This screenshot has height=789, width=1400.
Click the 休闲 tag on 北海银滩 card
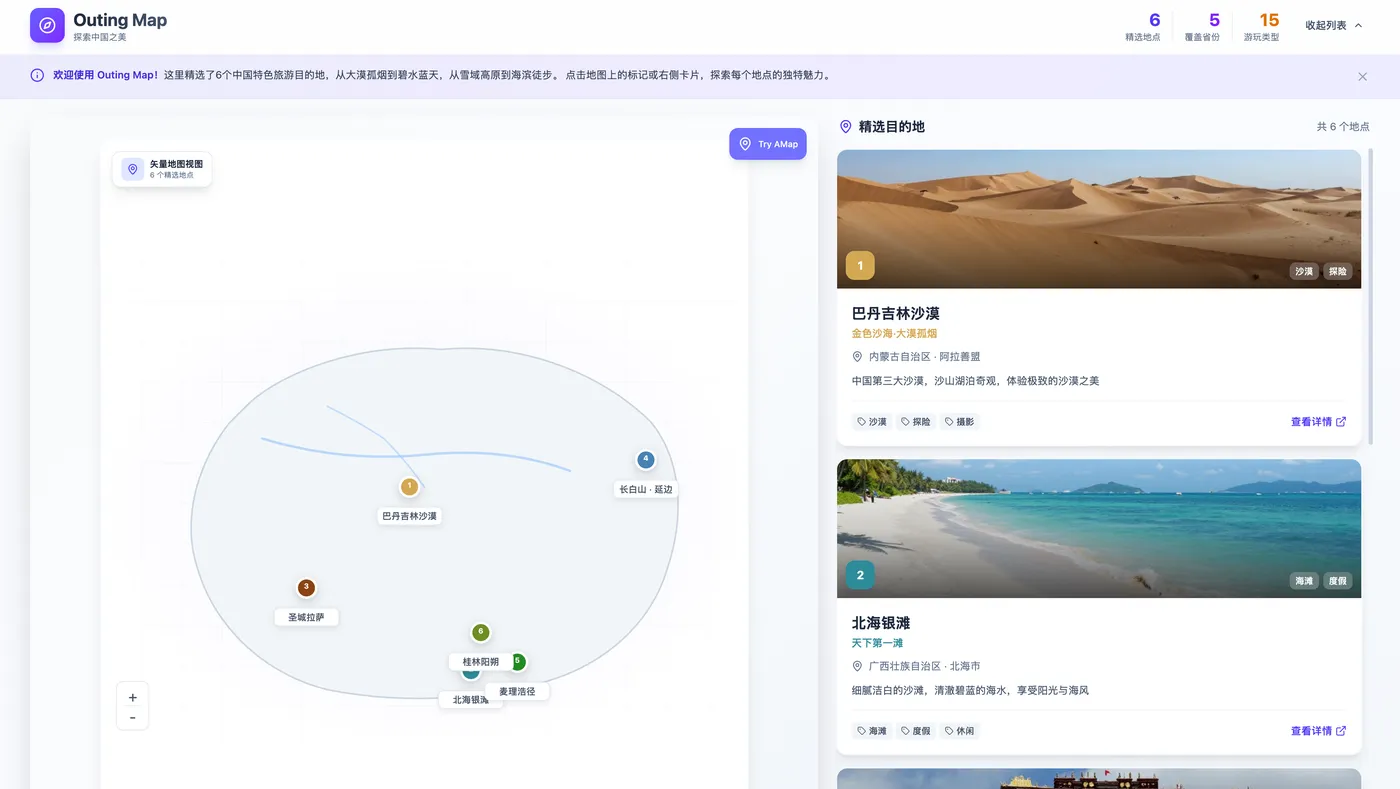point(959,731)
